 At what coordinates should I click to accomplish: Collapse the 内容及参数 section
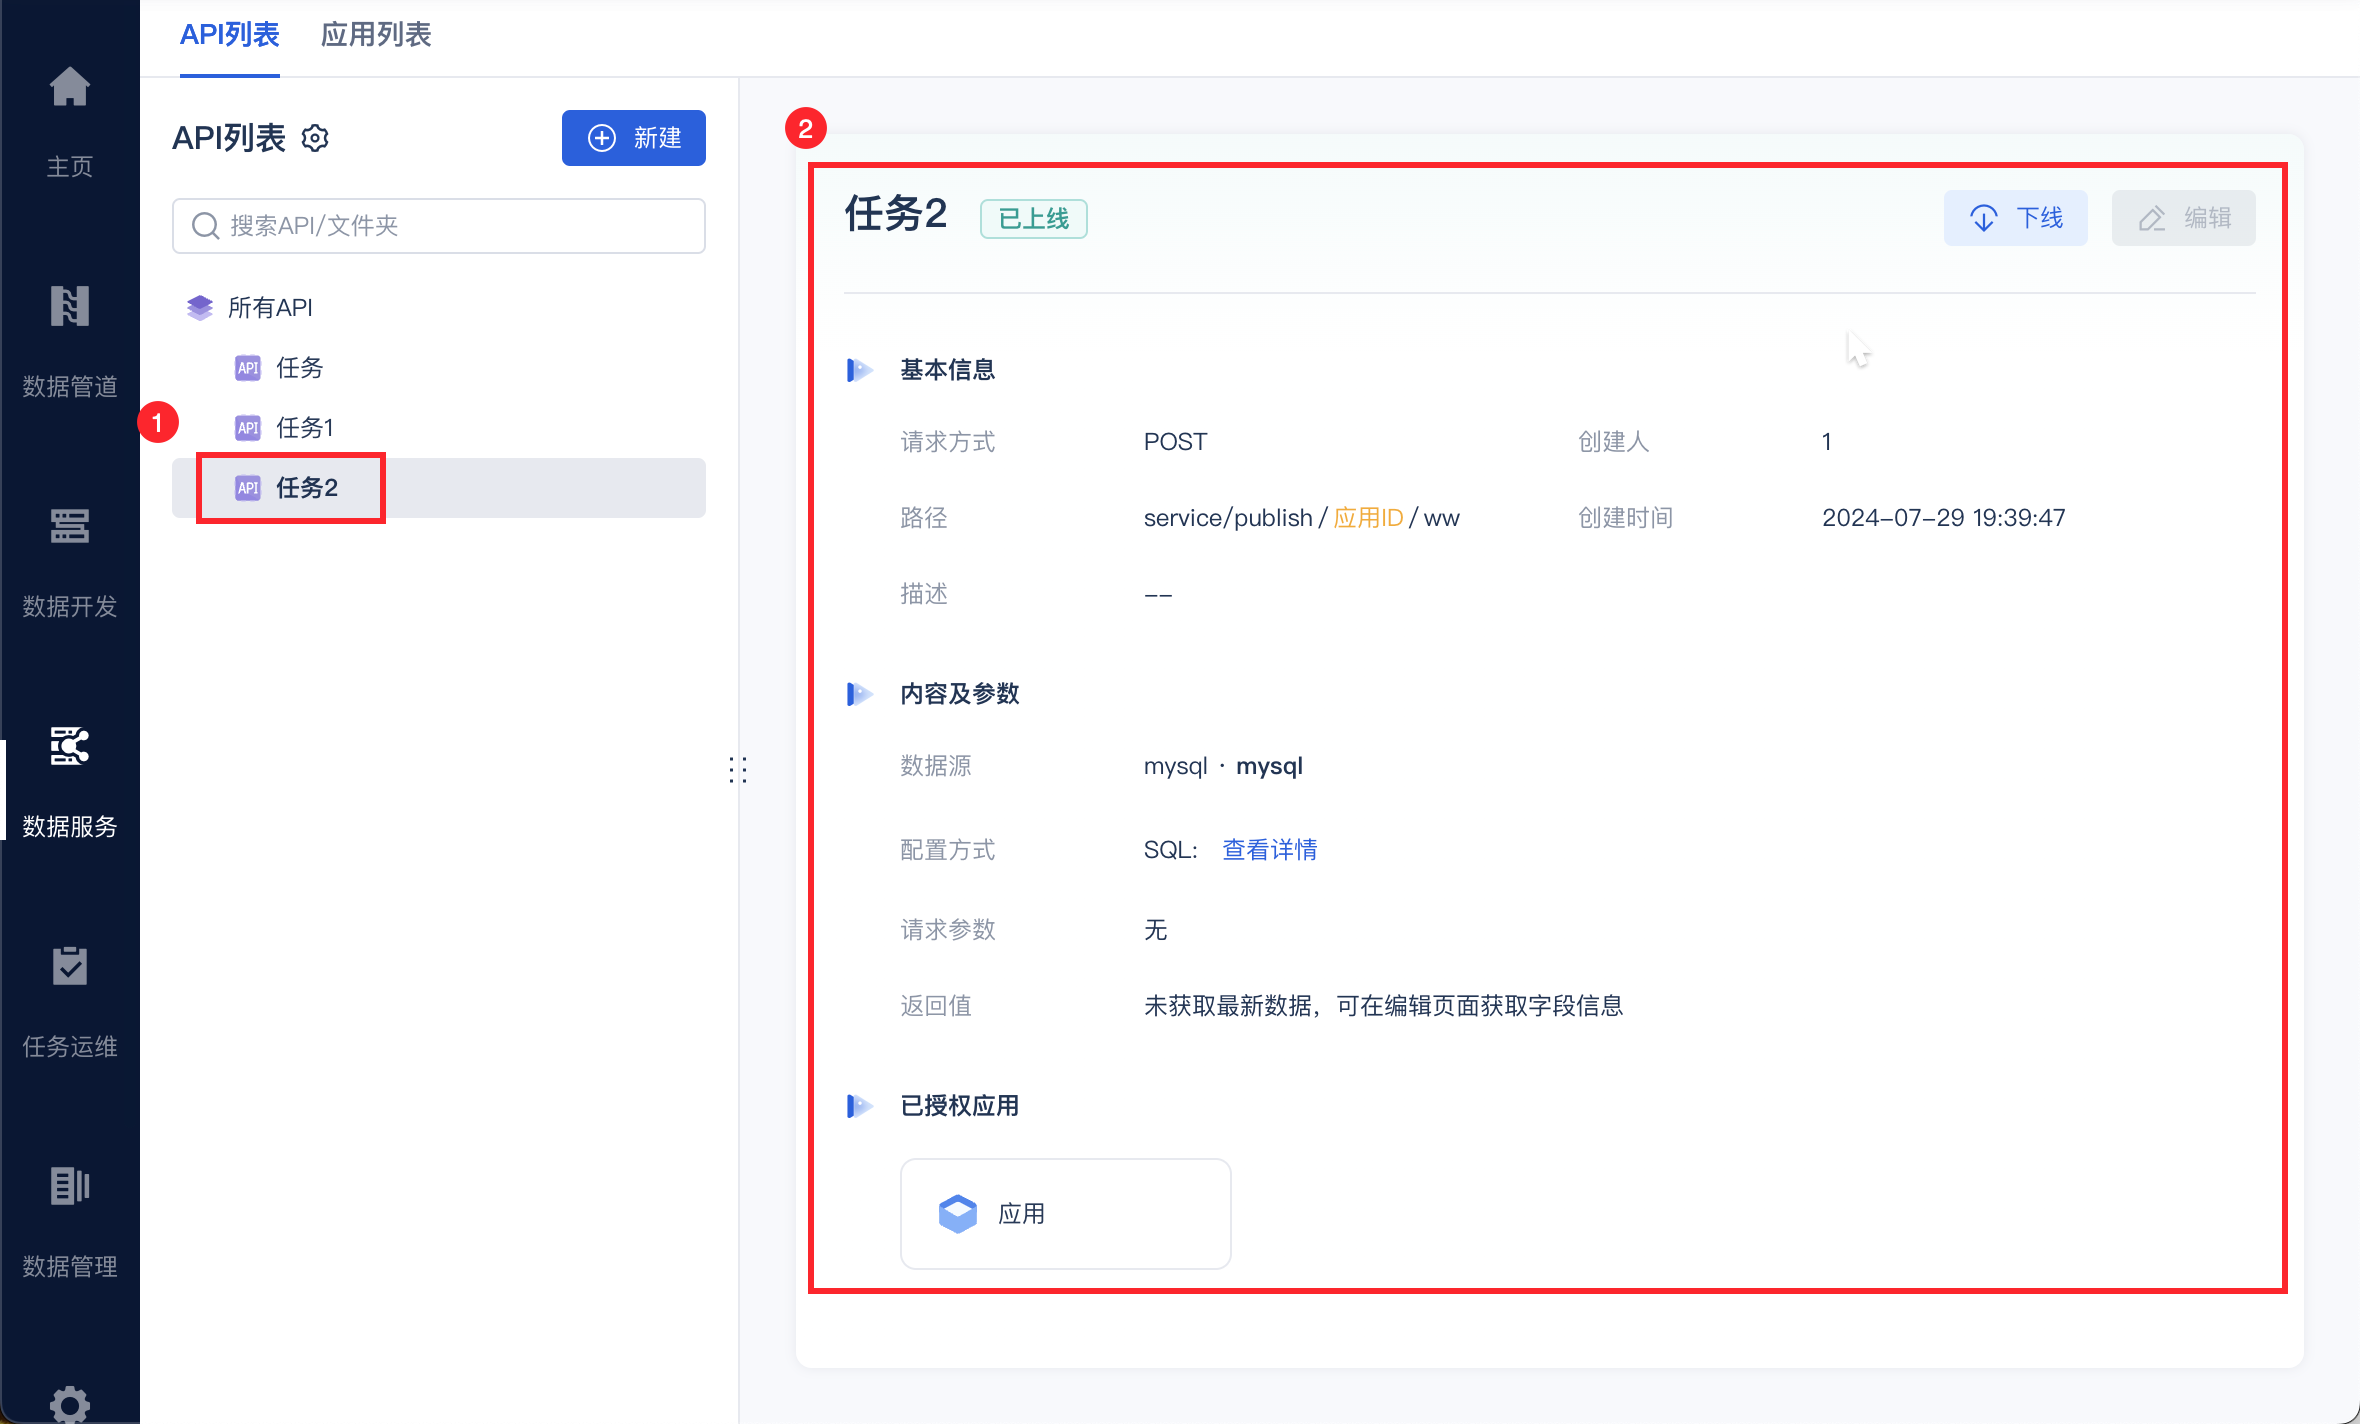tap(859, 694)
